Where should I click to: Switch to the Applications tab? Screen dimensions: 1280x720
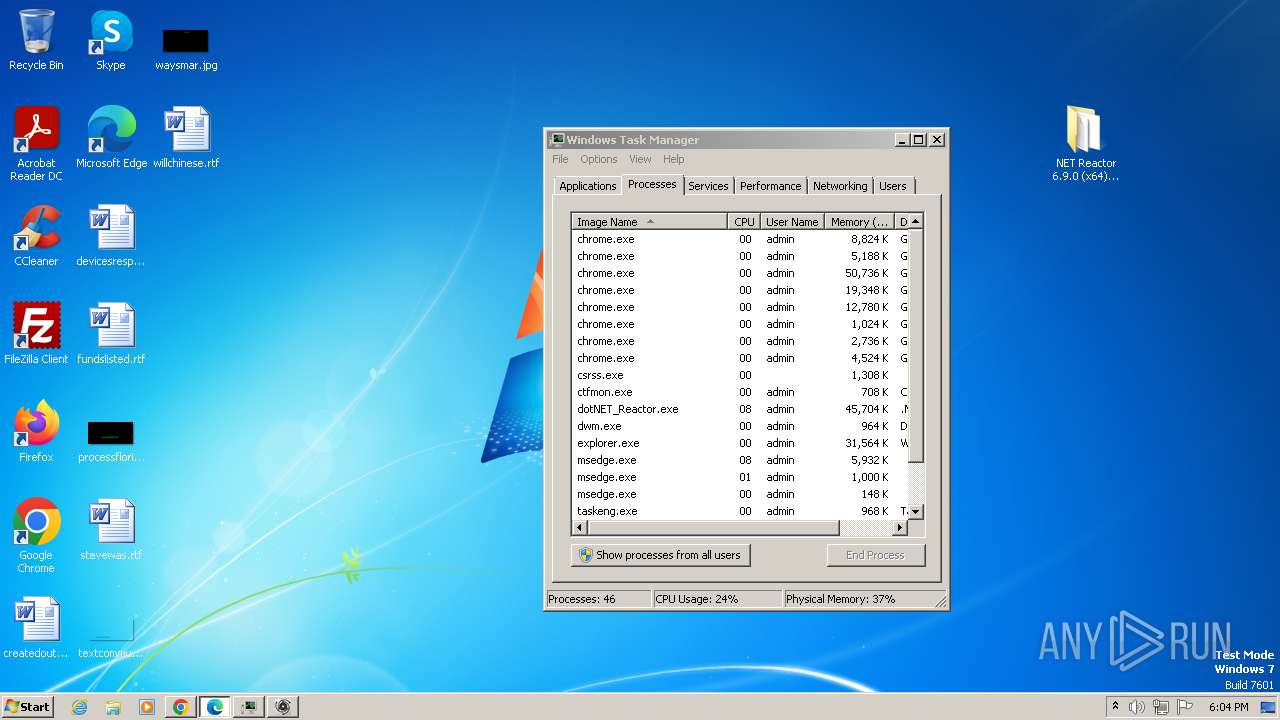pos(588,186)
